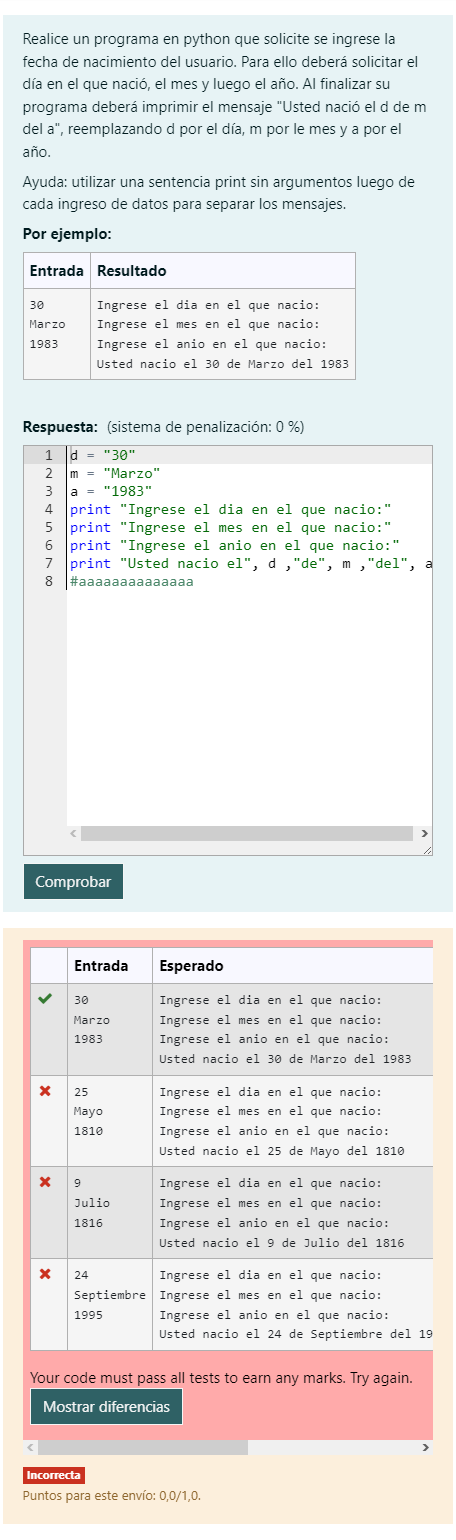Click the 'Your code must pass all tests' message
The image size is (456, 1540).
[x=221, y=1377]
